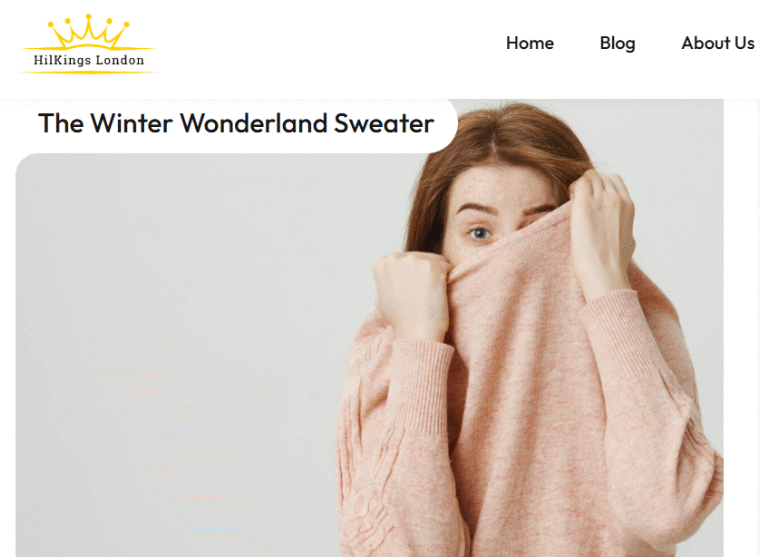Click the yellow underline beneath logo

pos(88,72)
